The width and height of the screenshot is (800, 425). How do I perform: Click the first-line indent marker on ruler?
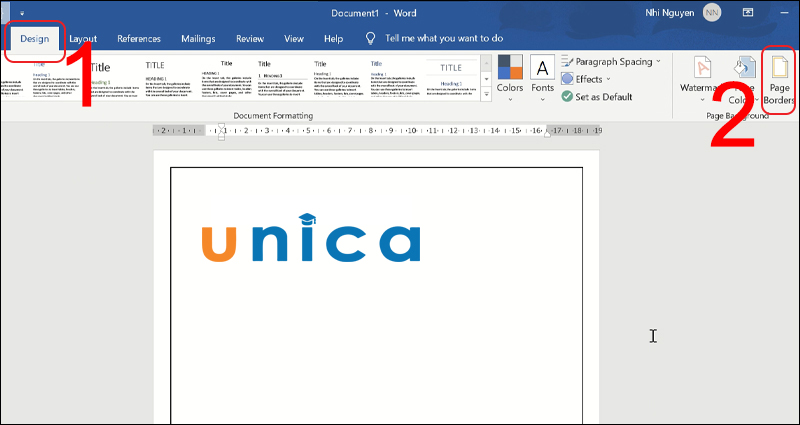(x=221, y=125)
